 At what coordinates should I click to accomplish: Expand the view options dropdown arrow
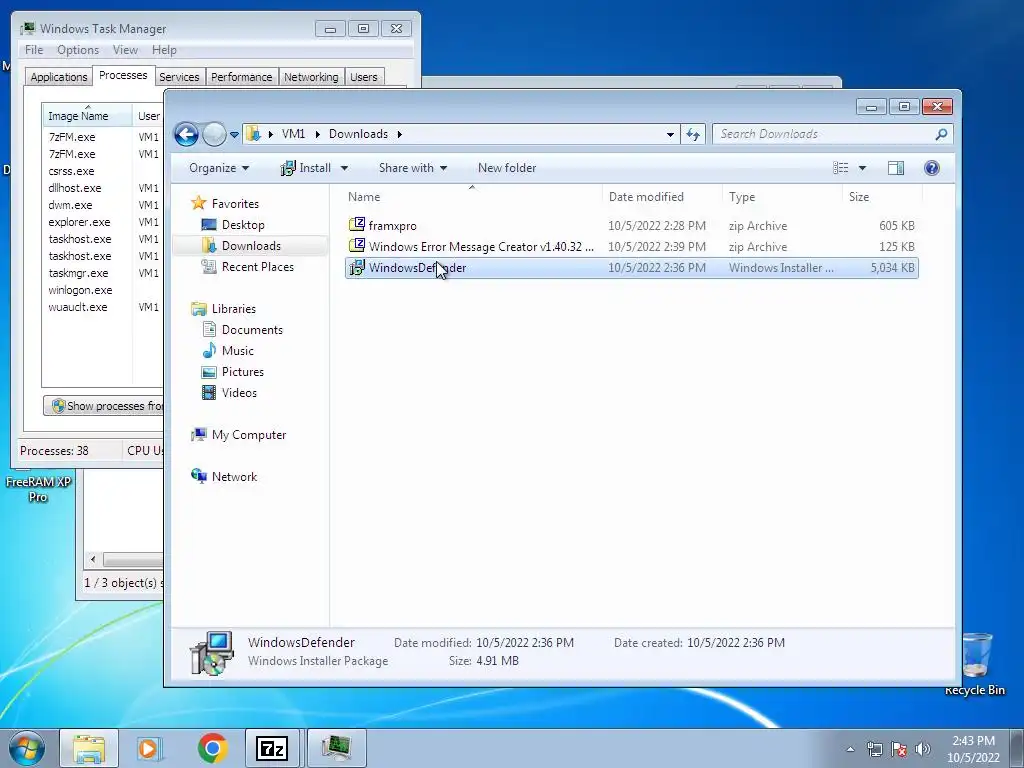[x=862, y=168]
